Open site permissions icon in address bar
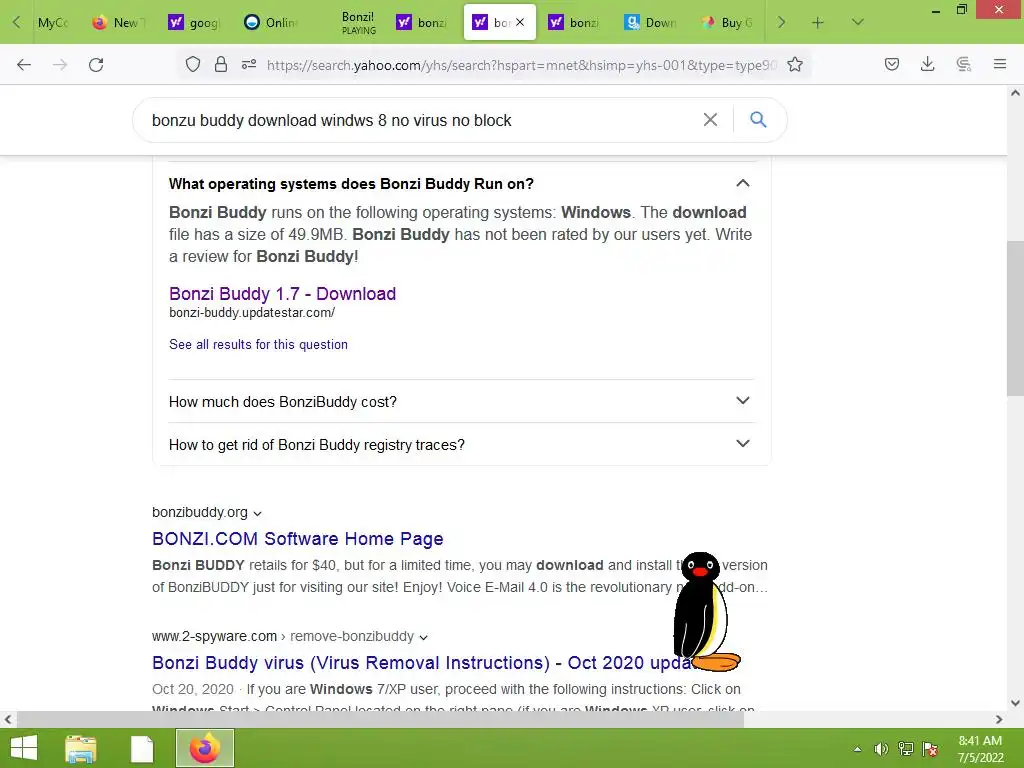The image size is (1024, 768). [249, 64]
